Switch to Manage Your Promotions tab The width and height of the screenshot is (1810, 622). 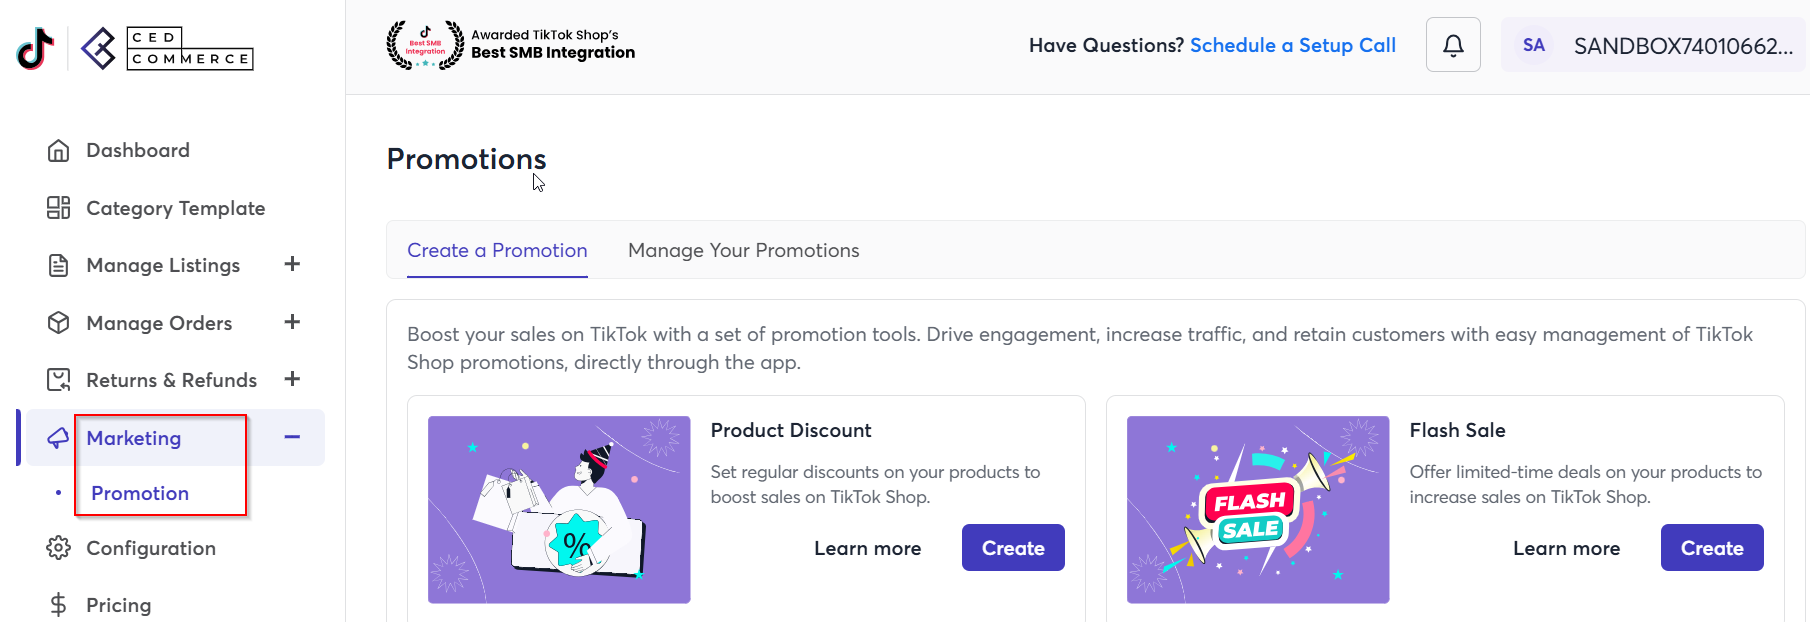(744, 250)
